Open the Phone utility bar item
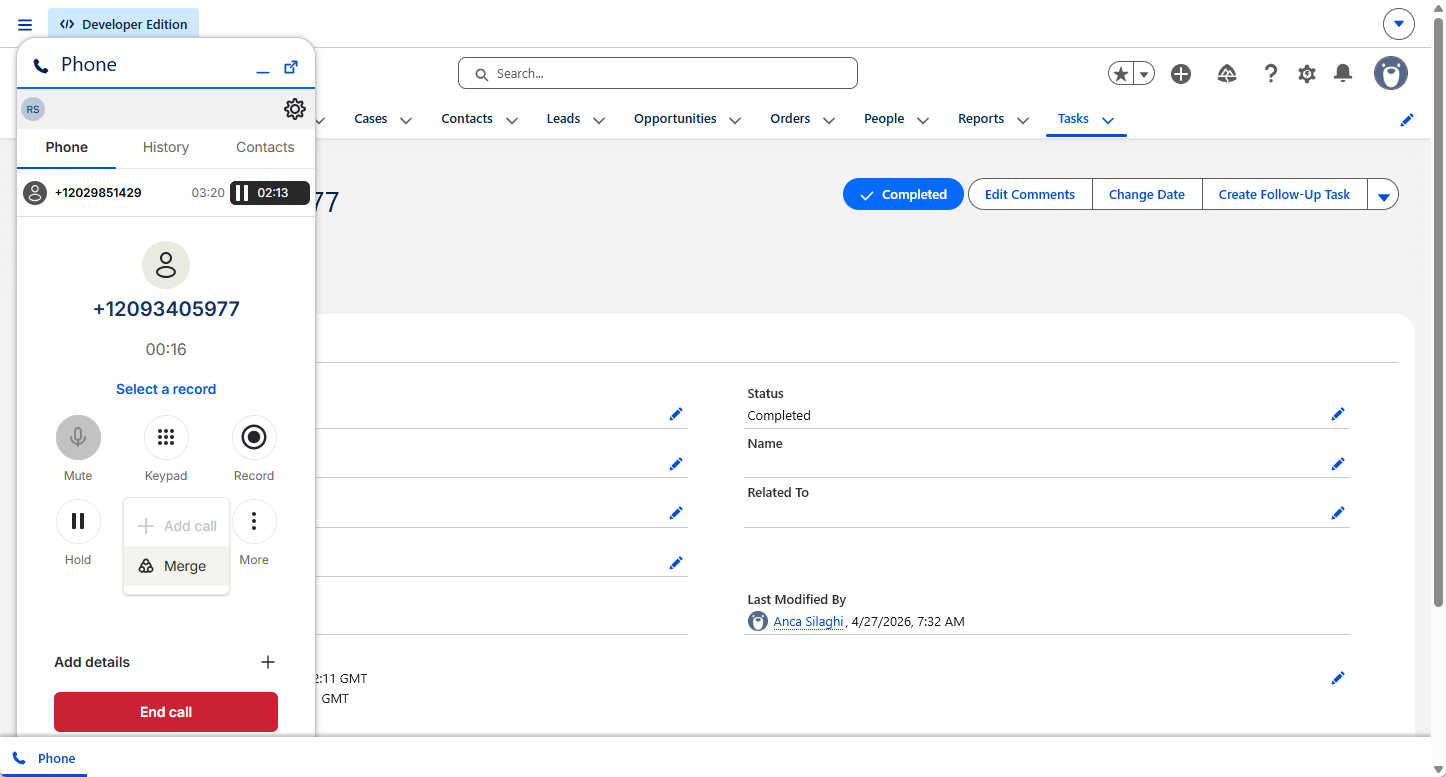Image resolution: width=1446 pixels, height=777 pixels. (44, 758)
